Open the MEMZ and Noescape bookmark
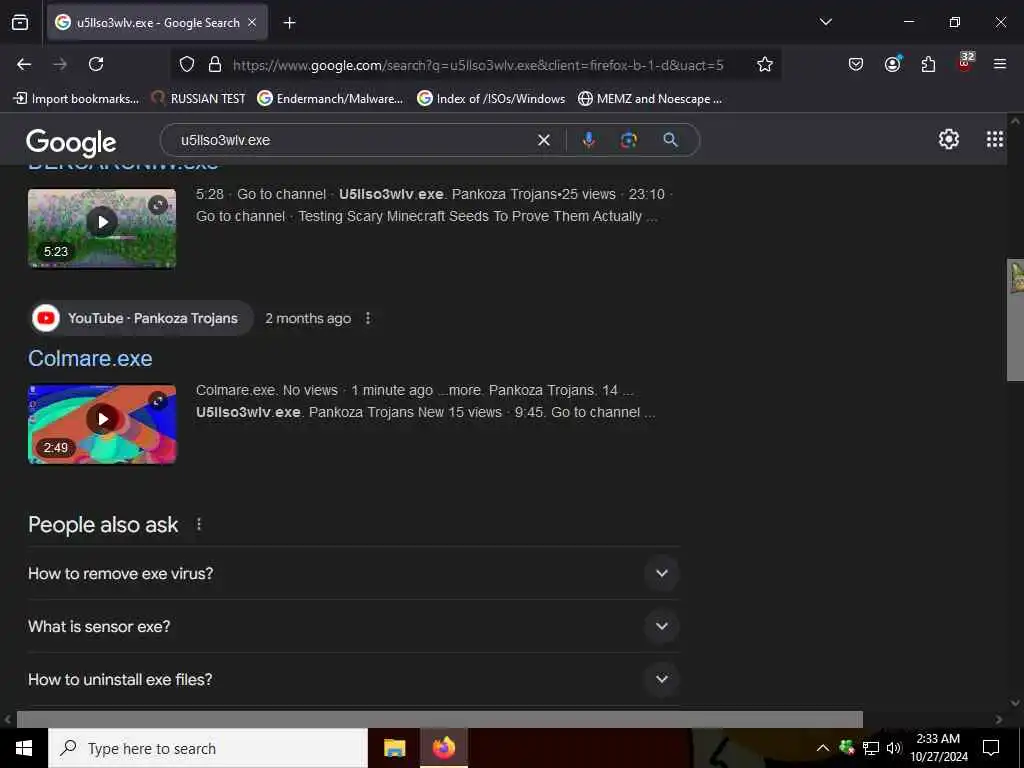The width and height of the screenshot is (1024, 768). coord(650,99)
